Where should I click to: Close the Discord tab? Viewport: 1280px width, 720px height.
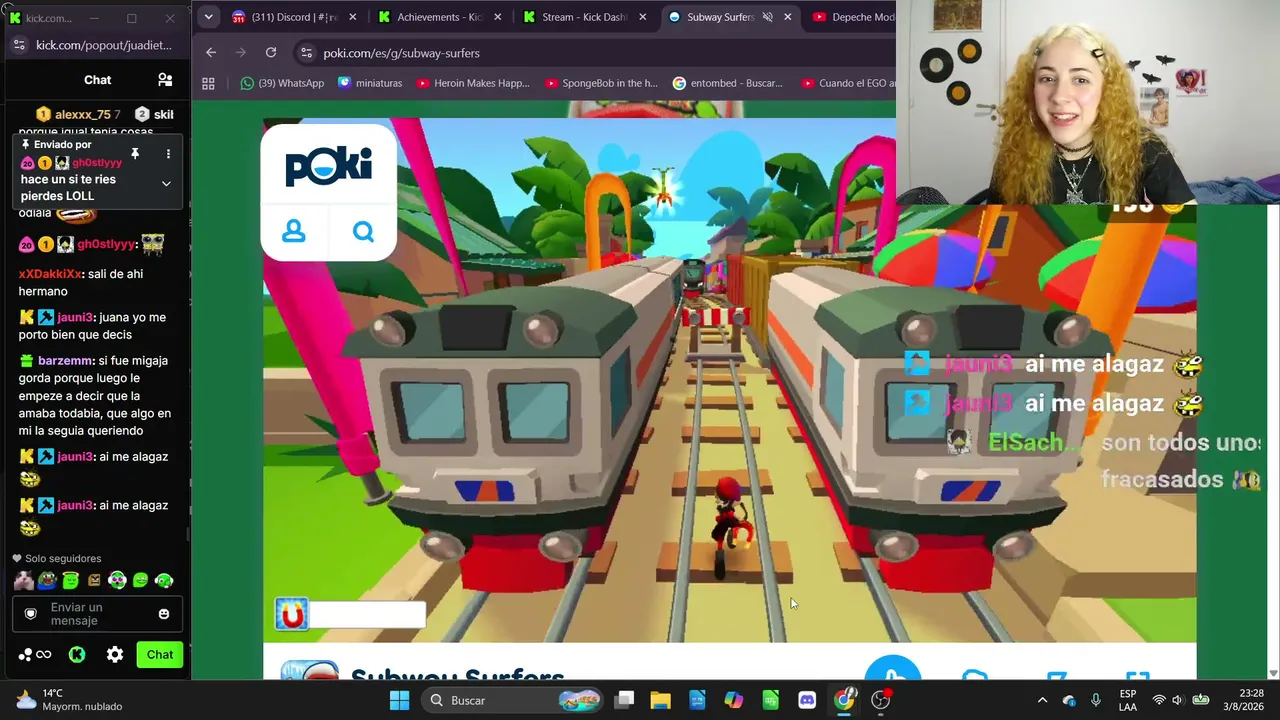tap(352, 17)
